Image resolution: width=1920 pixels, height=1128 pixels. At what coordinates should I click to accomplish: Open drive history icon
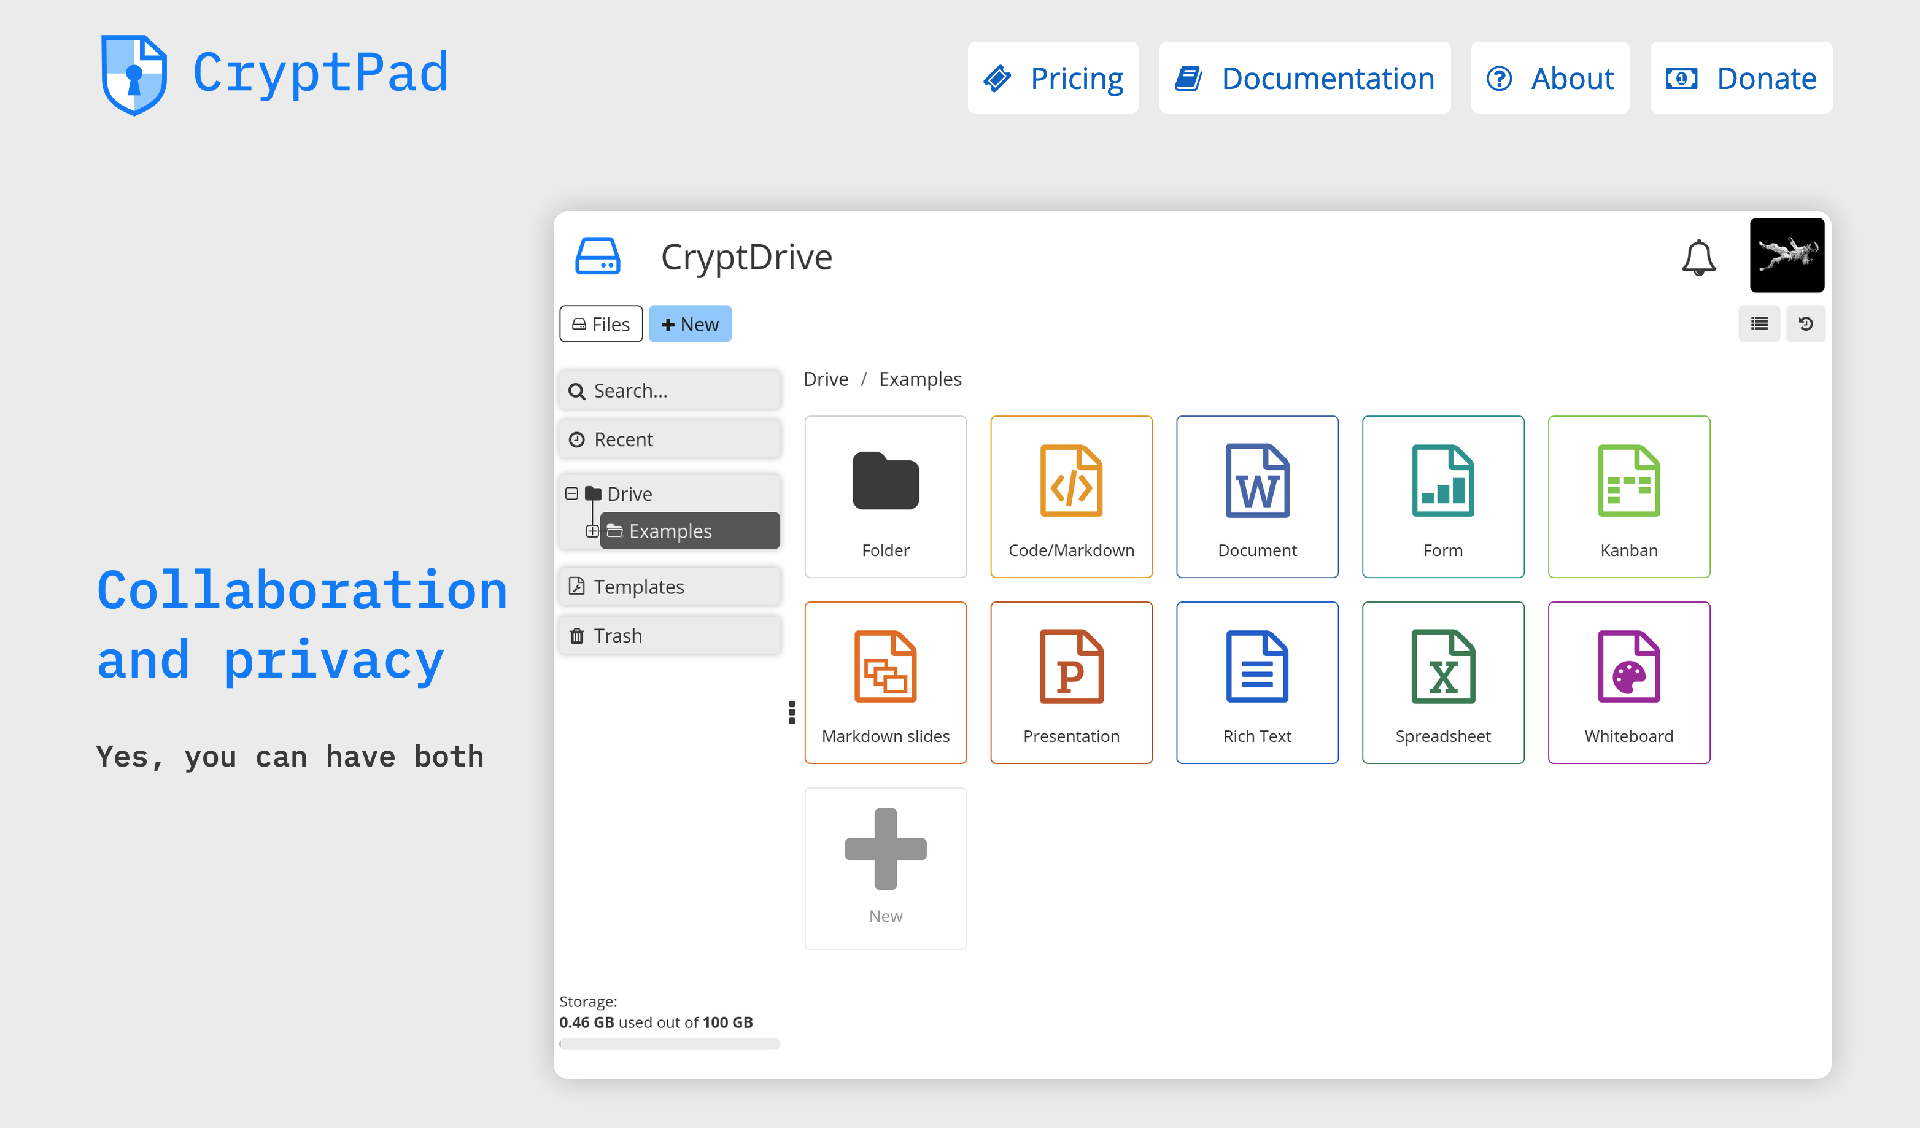coord(1806,324)
